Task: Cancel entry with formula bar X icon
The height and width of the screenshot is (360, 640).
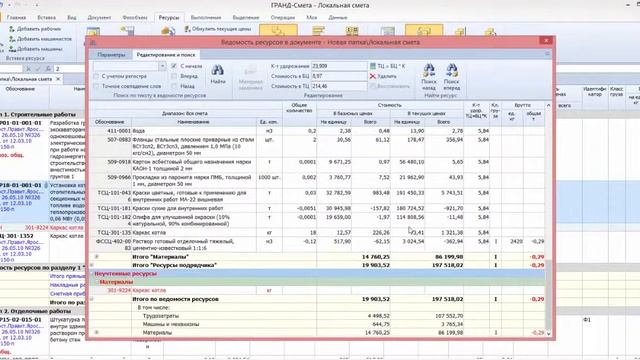Action: (29, 69)
